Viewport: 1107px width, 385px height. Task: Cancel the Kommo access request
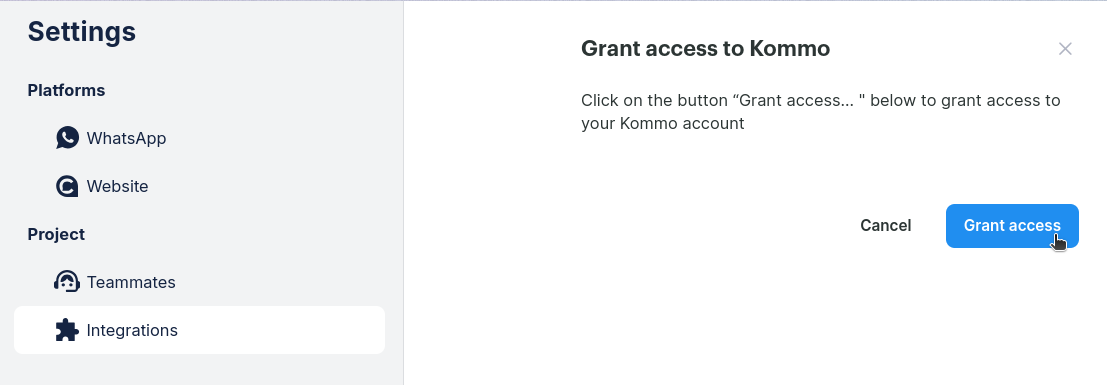pyautogui.click(x=885, y=225)
